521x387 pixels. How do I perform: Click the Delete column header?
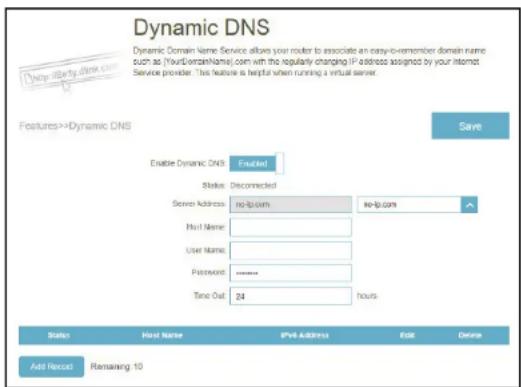(x=470, y=335)
